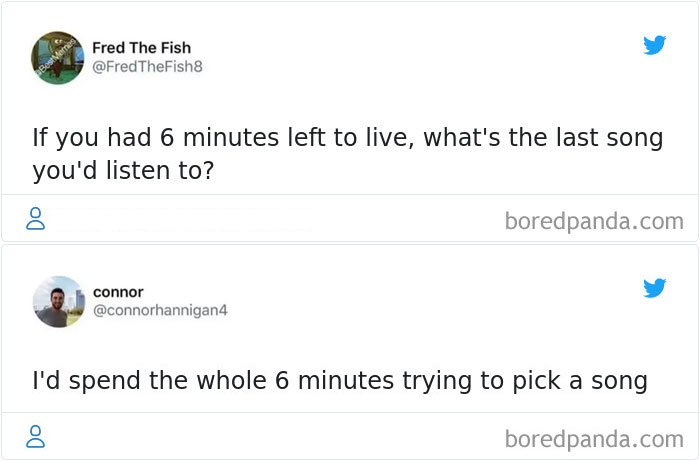The image size is (700, 461).
Task: Select the reply text about trying to pick a song
Action: 340,381
